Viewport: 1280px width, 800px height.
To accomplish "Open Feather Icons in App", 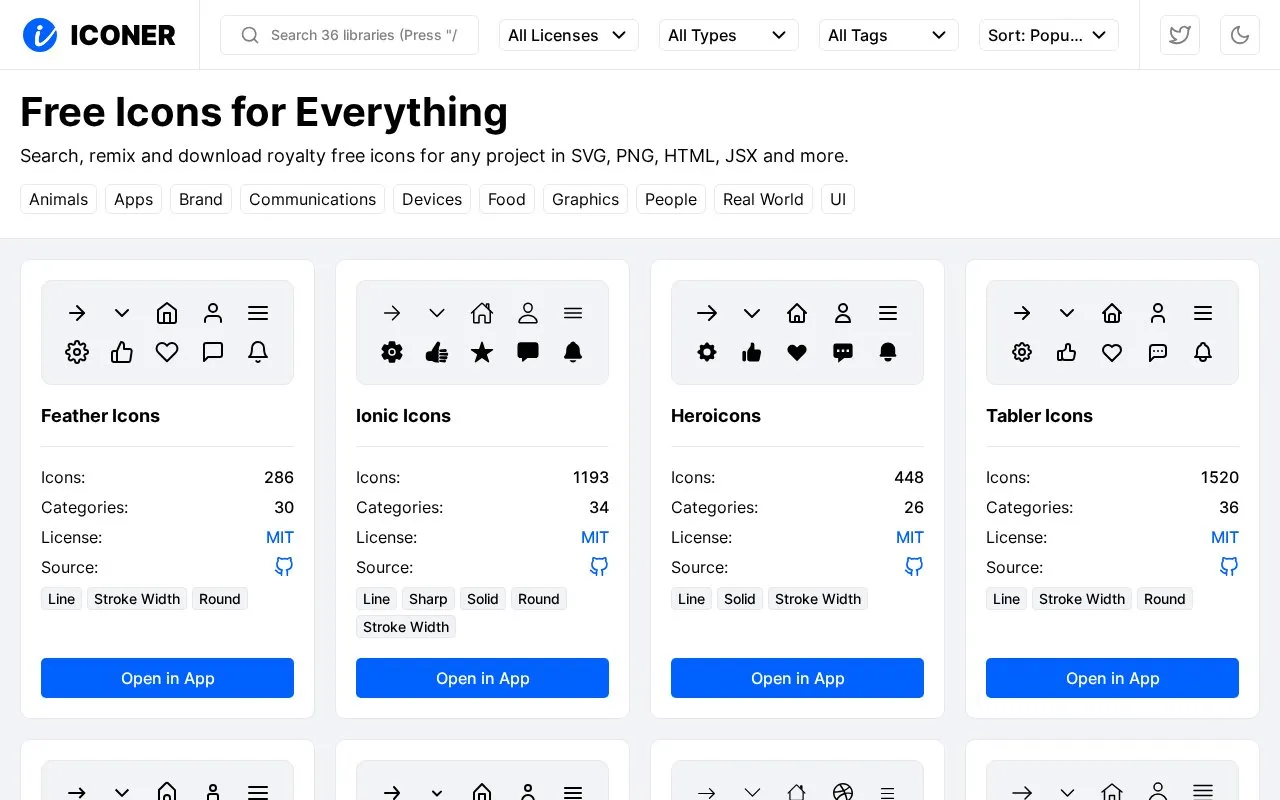I will 167,678.
